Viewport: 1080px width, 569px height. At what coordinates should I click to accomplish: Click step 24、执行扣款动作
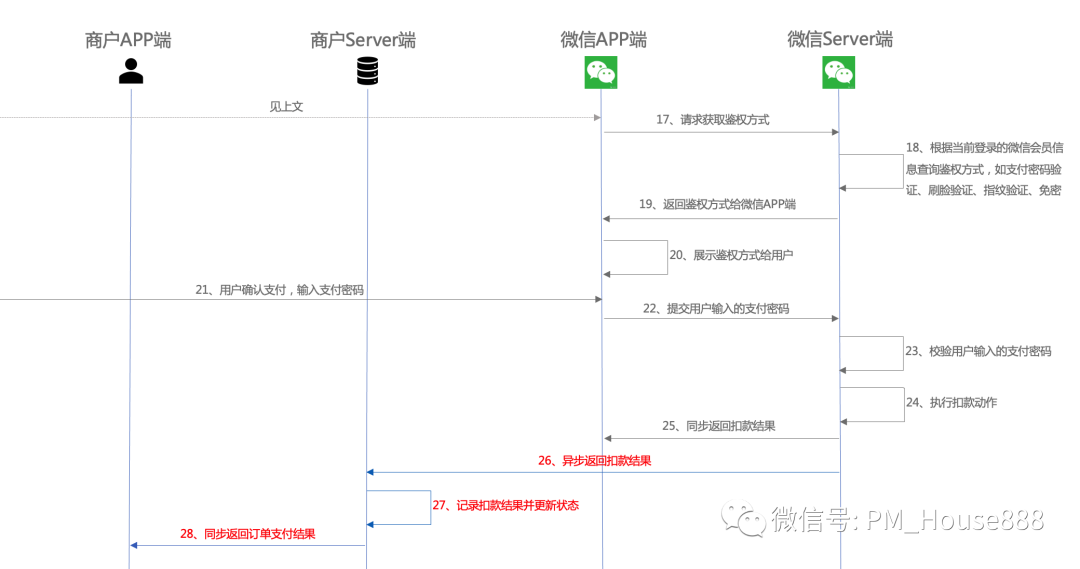point(951,403)
